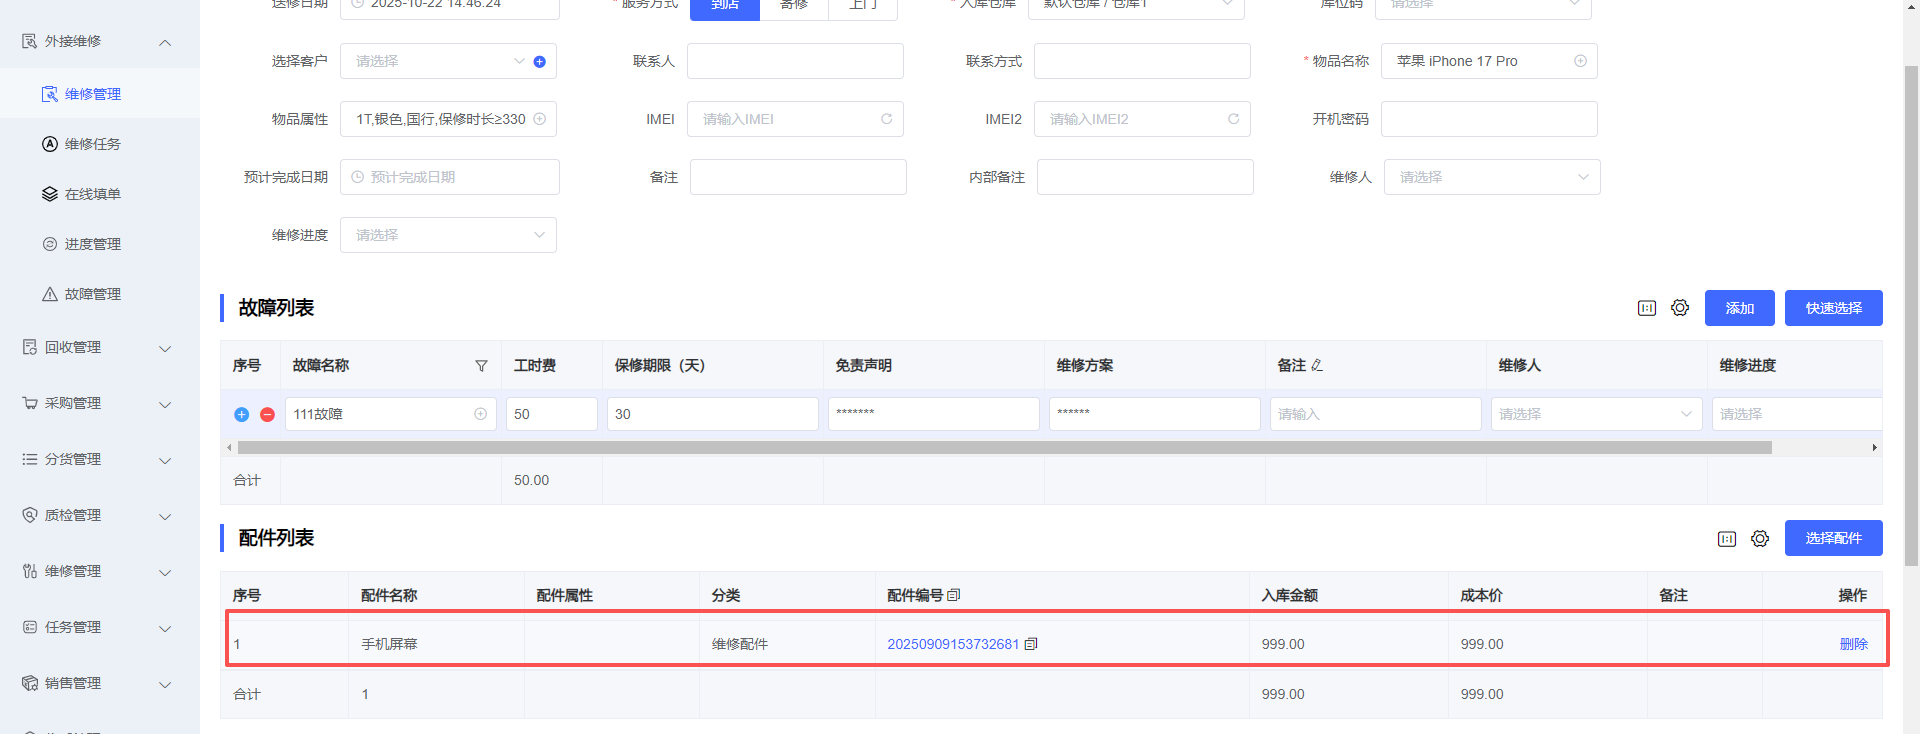1920x734 pixels.
Task: Open the 维修人 dropdown in the form
Action: coord(1491,177)
